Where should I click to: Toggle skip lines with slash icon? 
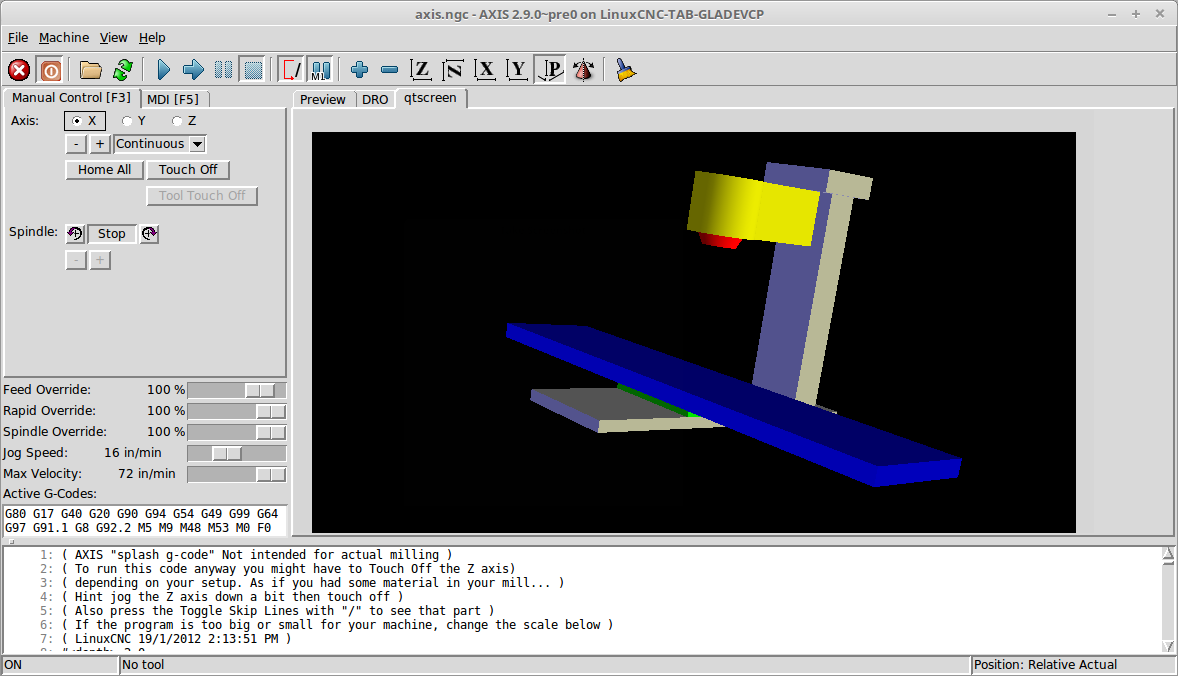[x=291, y=70]
